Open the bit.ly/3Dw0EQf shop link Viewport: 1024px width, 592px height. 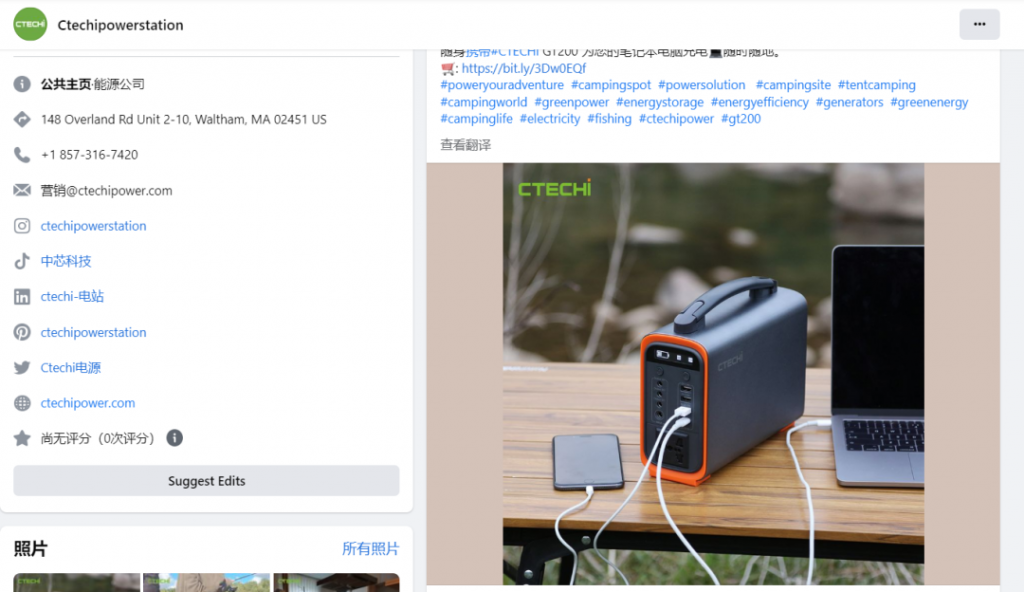pos(524,68)
